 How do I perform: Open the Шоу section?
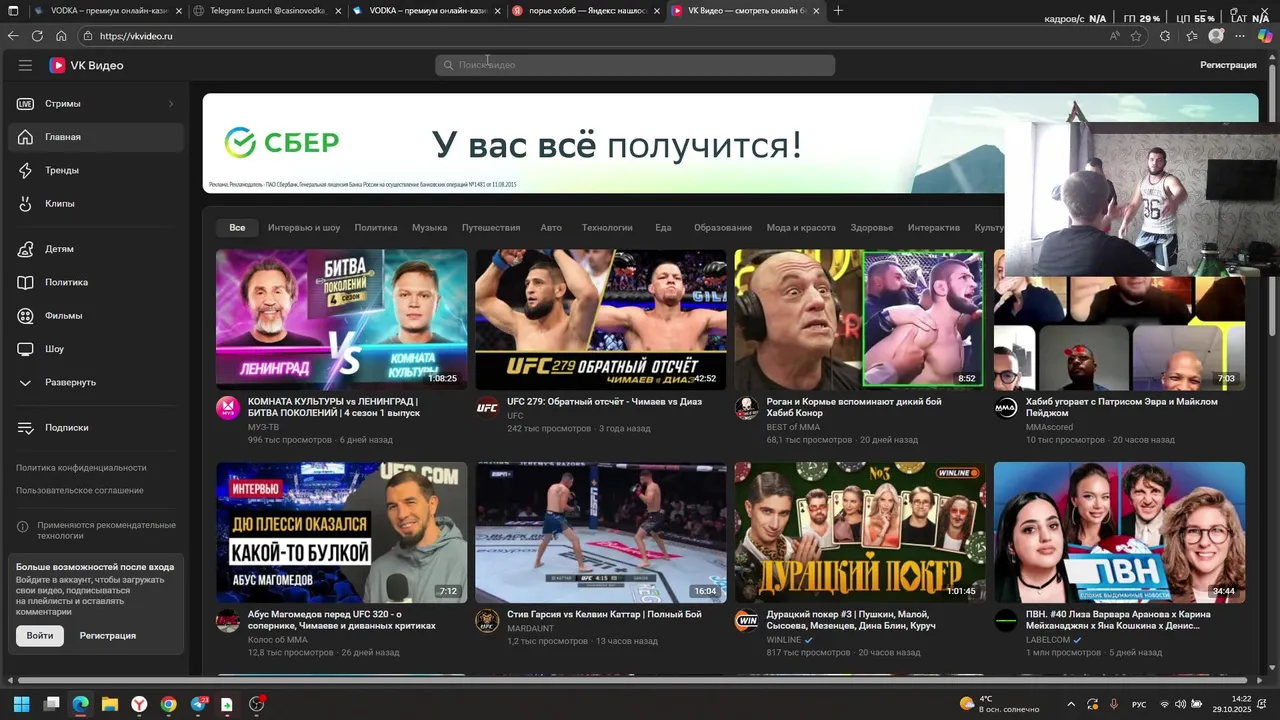[96, 349]
